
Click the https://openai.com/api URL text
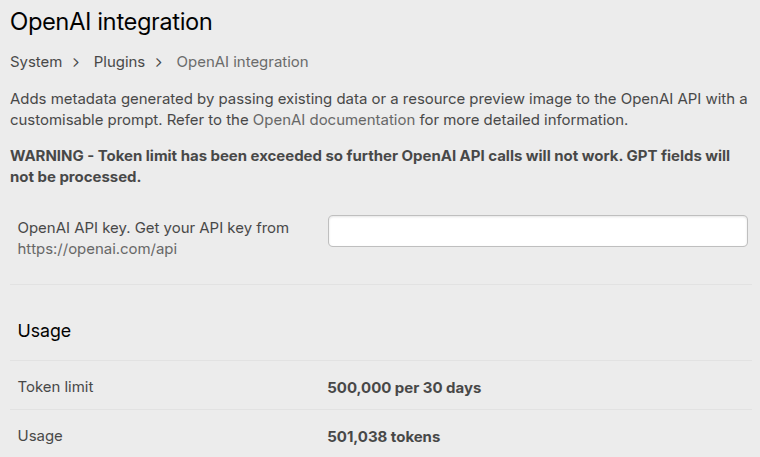pyautogui.click(x=97, y=249)
